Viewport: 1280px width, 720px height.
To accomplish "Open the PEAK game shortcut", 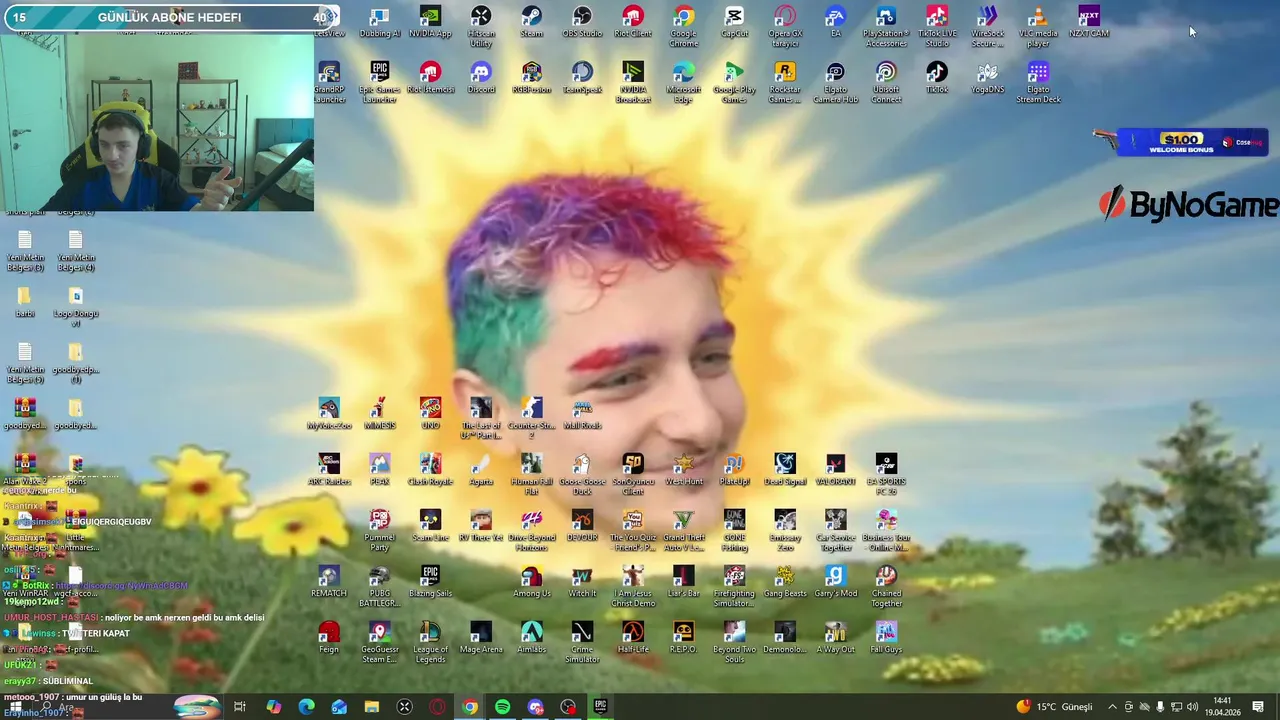I will tap(379, 469).
